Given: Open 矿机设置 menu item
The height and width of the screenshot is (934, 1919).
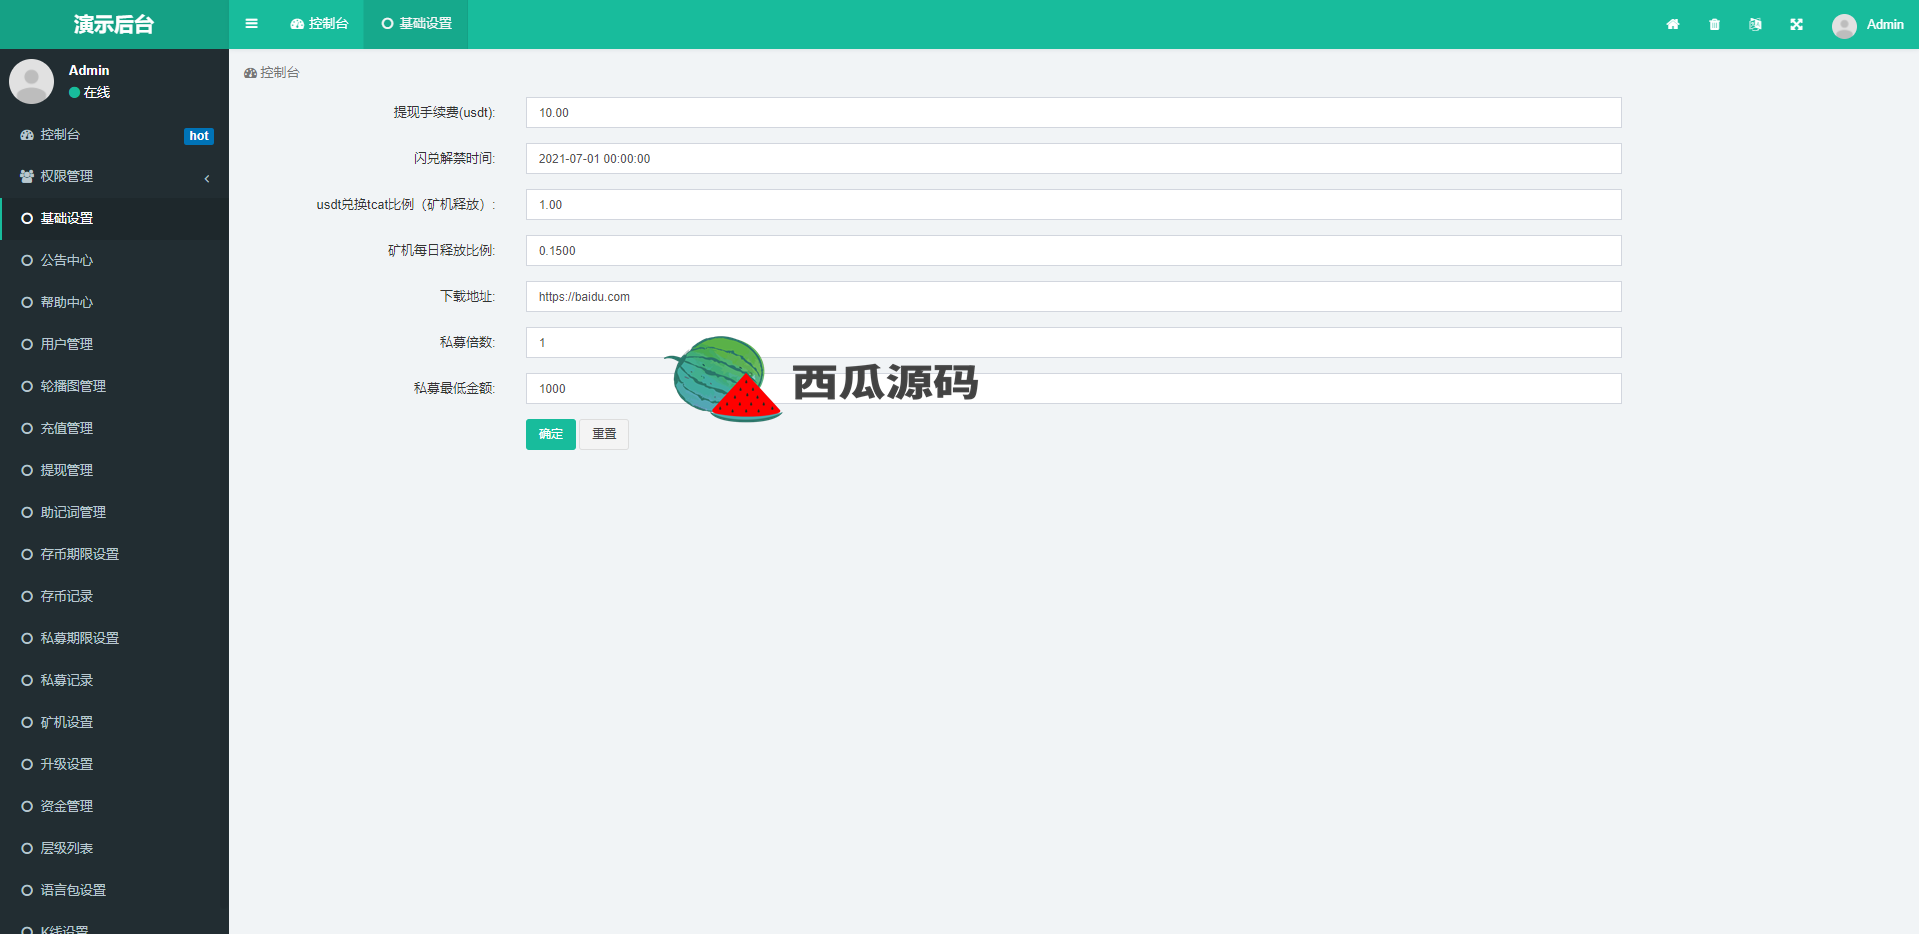Looking at the screenshot, I should pyautogui.click(x=114, y=722).
